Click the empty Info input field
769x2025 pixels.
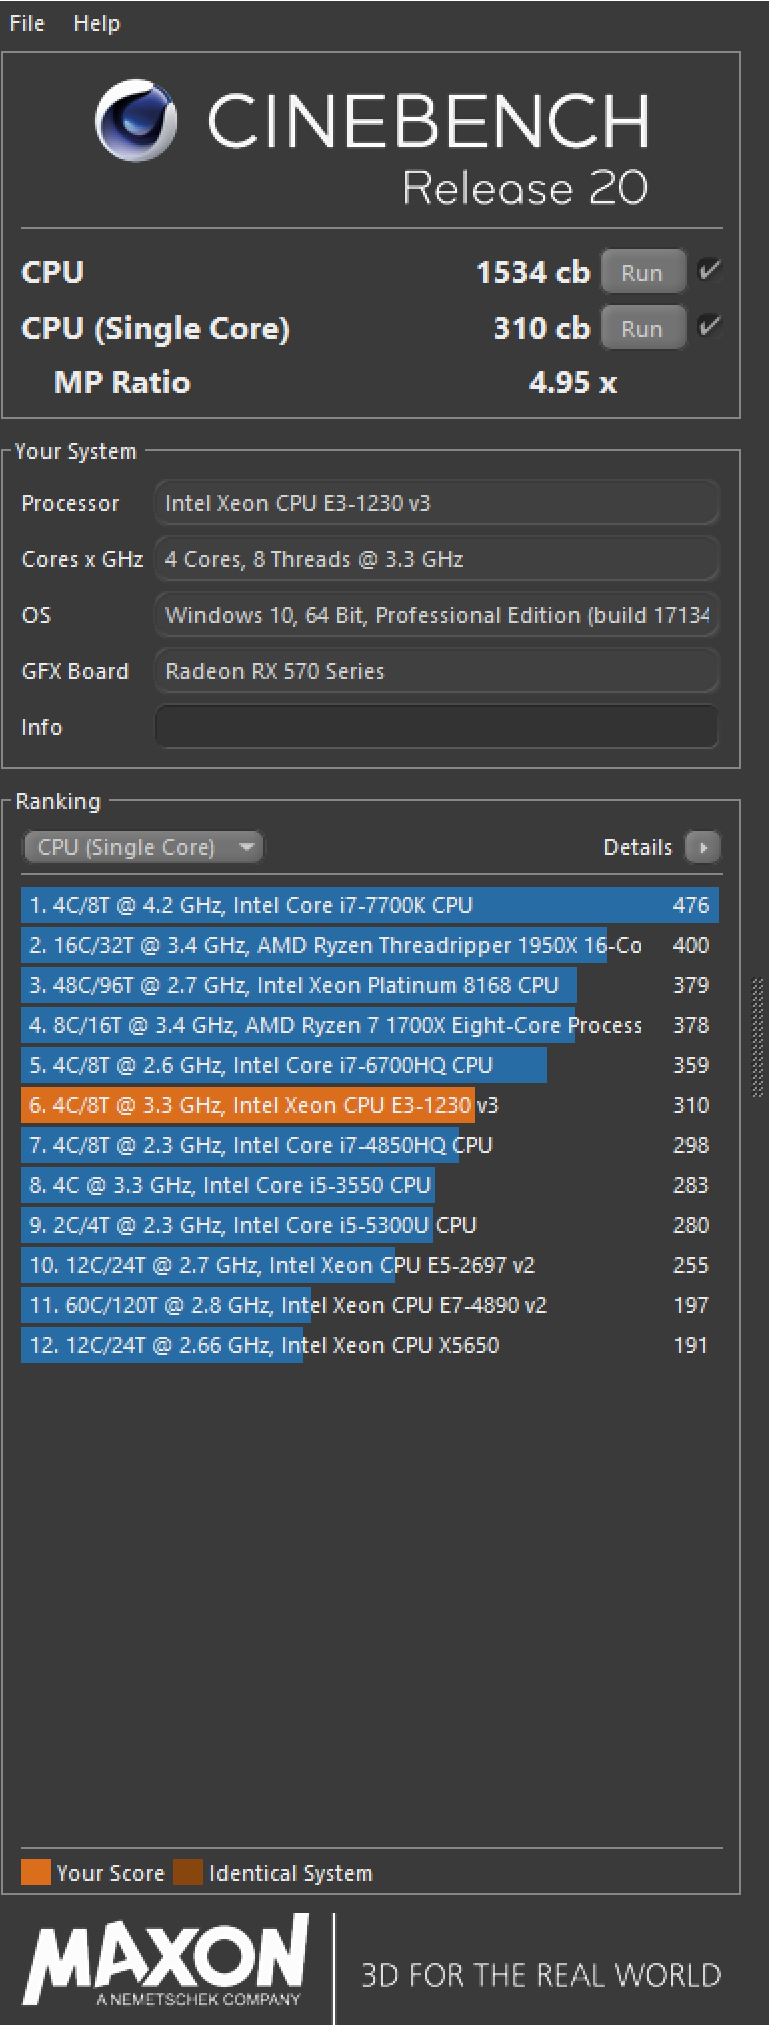[437, 727]
